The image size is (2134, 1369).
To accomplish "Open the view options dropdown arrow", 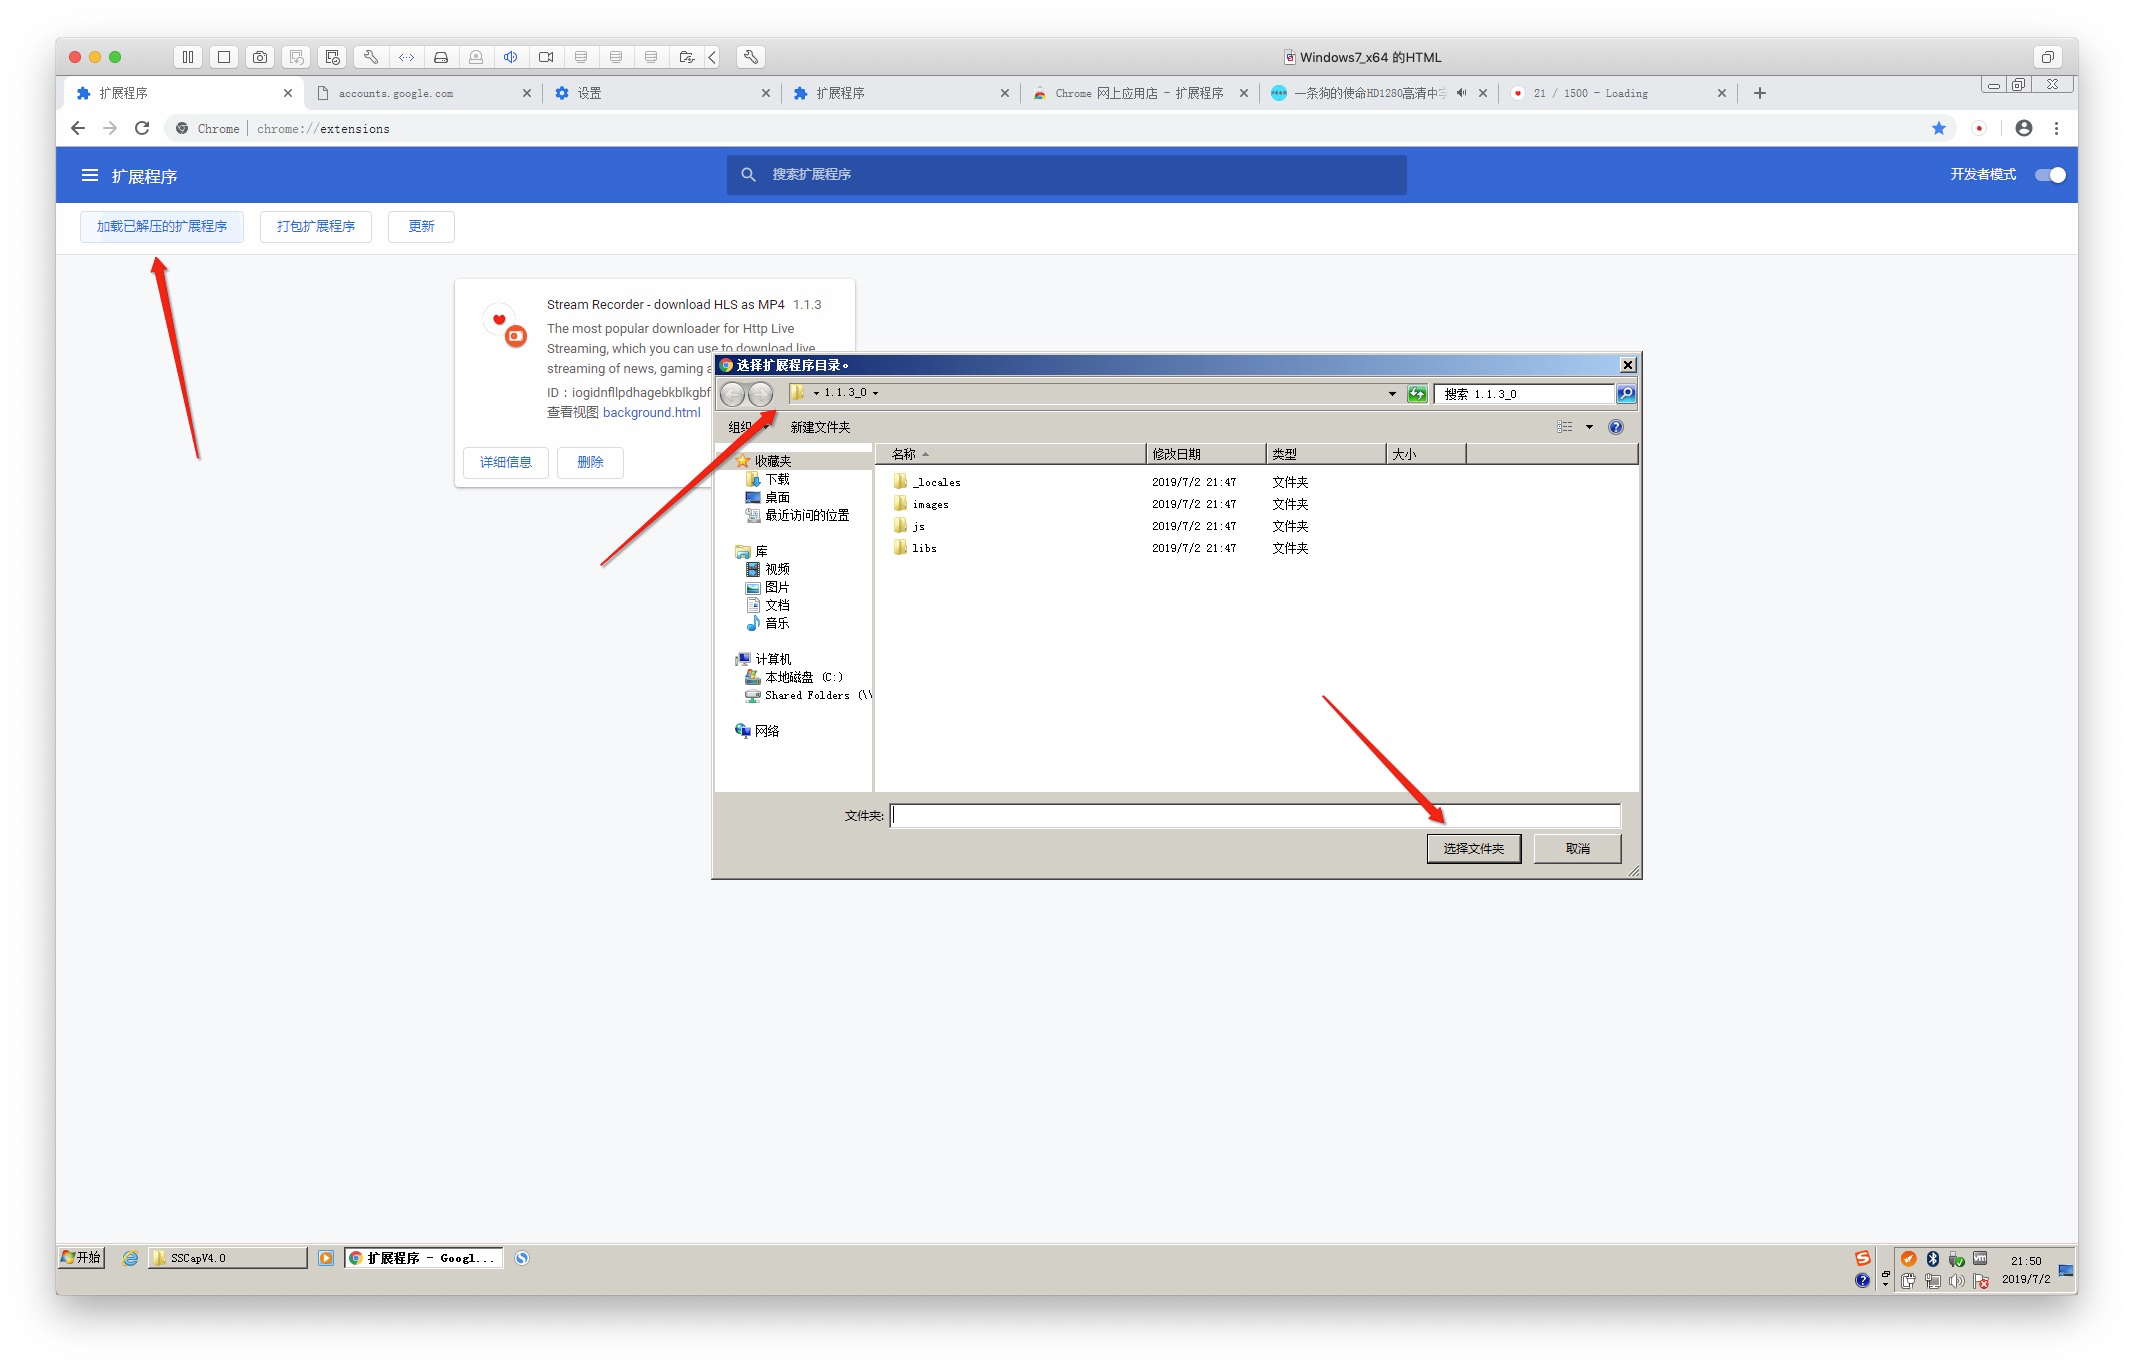I will tap(1589, 427).
